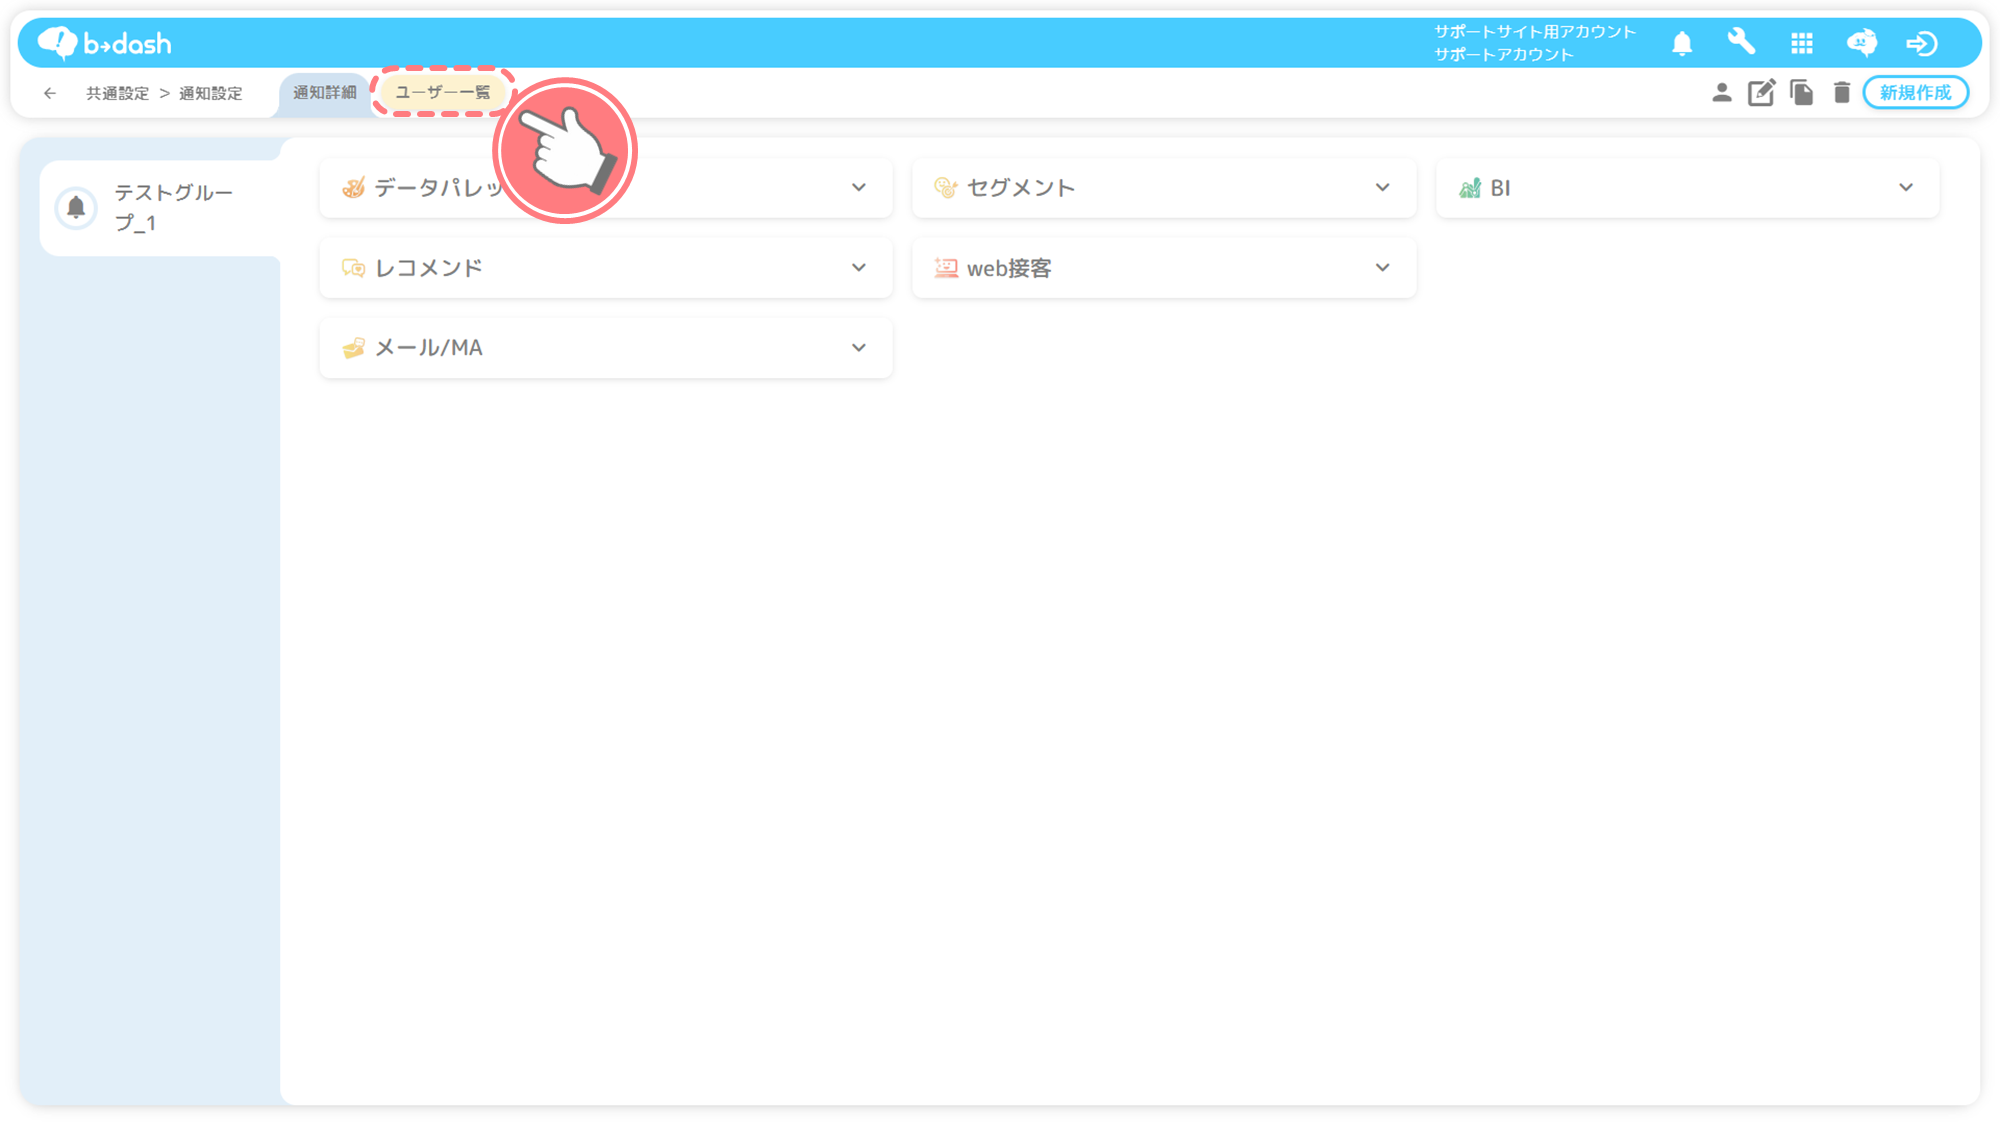The height and width of the screenshot is (1125, 2000).
Task: Click the user person icon in toolbar
Action: click(1721, 93)
